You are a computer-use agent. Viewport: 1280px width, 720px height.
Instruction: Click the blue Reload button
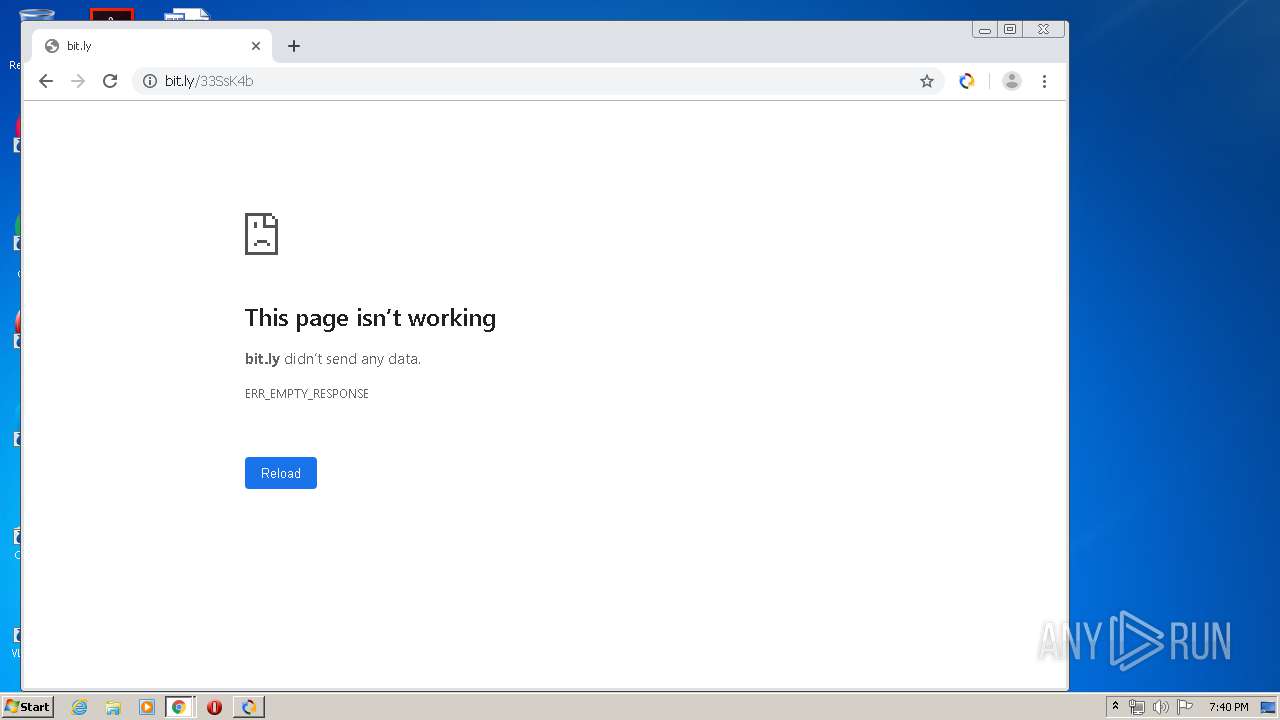281,473
